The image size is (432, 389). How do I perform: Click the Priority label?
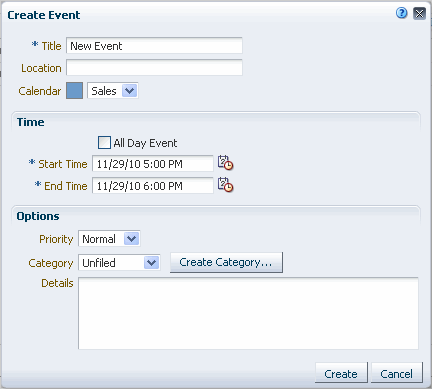56,239
